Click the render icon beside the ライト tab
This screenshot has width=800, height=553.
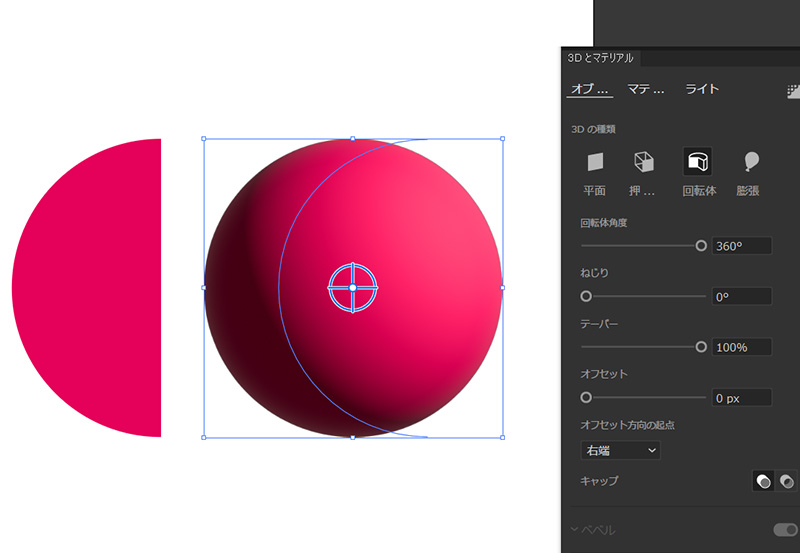pyautogui.click(x=793, y=91)
